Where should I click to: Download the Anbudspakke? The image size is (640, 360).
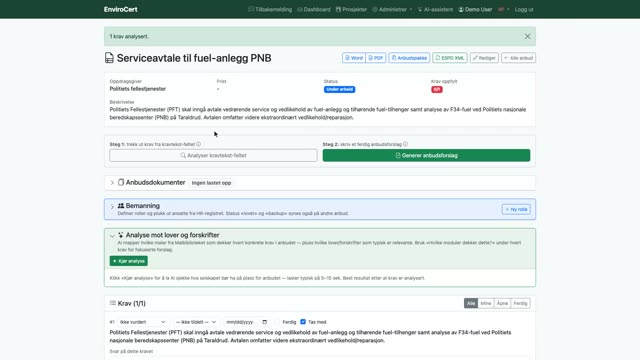tap(409, 58)
